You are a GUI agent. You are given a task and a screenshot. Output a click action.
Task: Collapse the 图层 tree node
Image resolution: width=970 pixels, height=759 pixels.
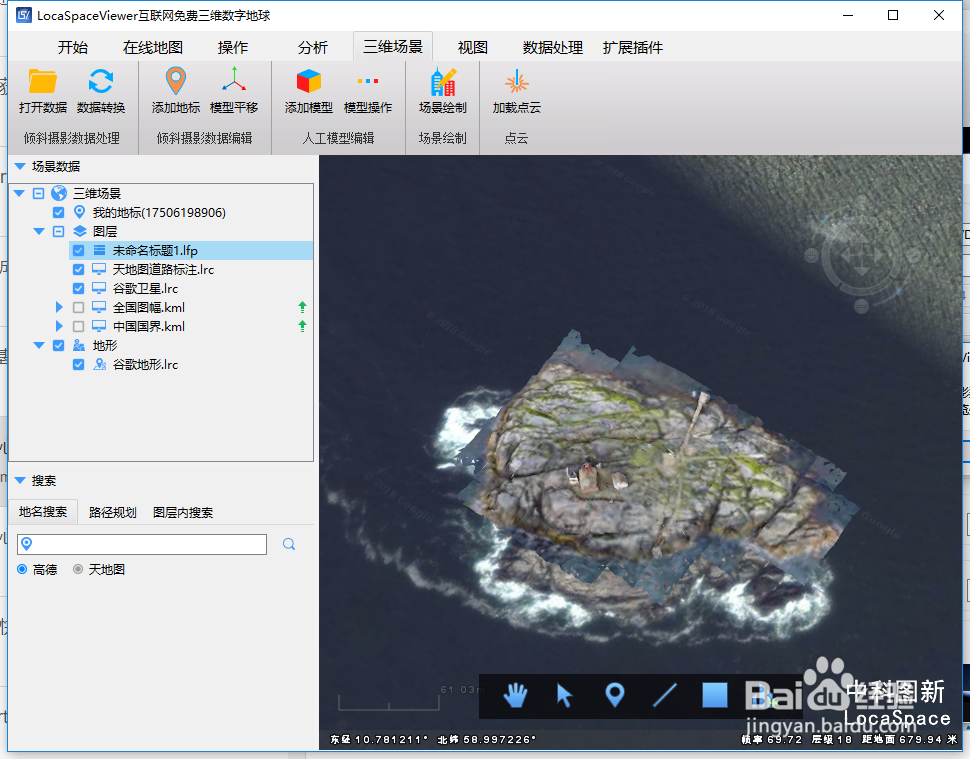pyautogui.click(x=38, y=231)
